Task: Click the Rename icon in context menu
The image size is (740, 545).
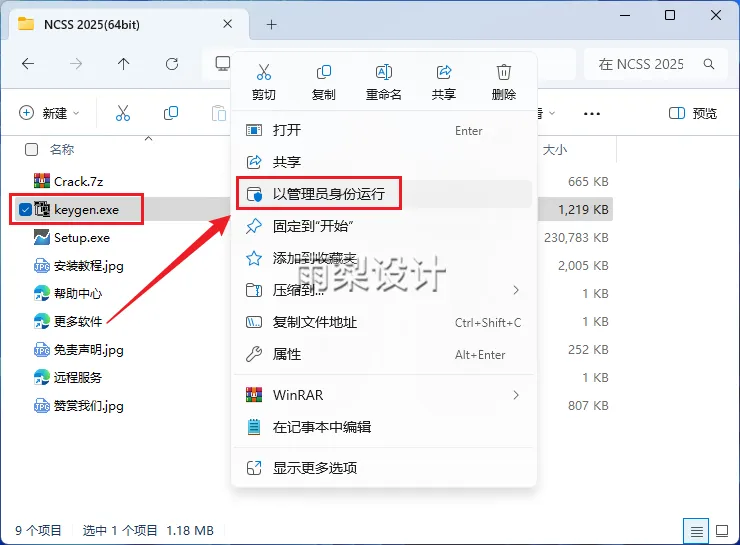Action: tap(384, 73)
